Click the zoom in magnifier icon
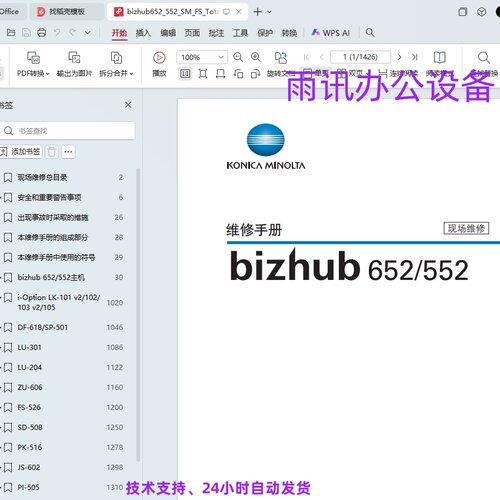 (x=256, y=57)
